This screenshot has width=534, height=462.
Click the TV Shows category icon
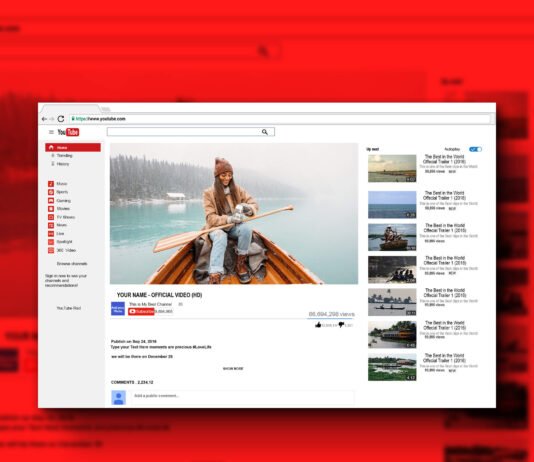pos(51,217)
